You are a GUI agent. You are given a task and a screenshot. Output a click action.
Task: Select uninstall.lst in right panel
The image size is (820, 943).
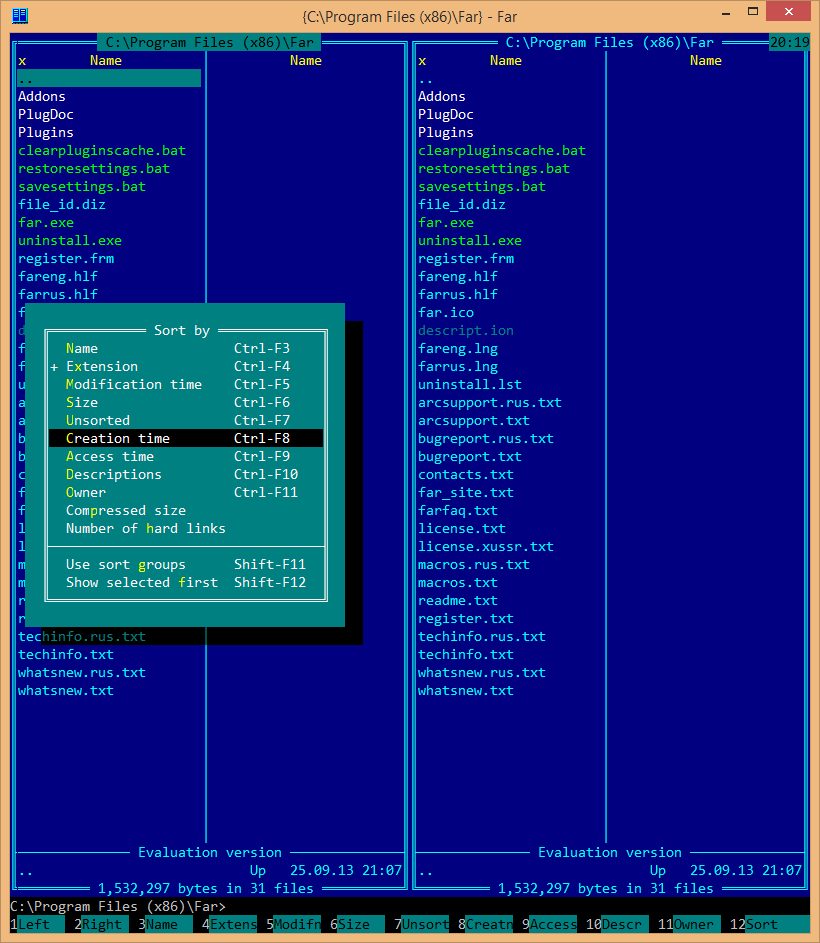coord(470,385)
